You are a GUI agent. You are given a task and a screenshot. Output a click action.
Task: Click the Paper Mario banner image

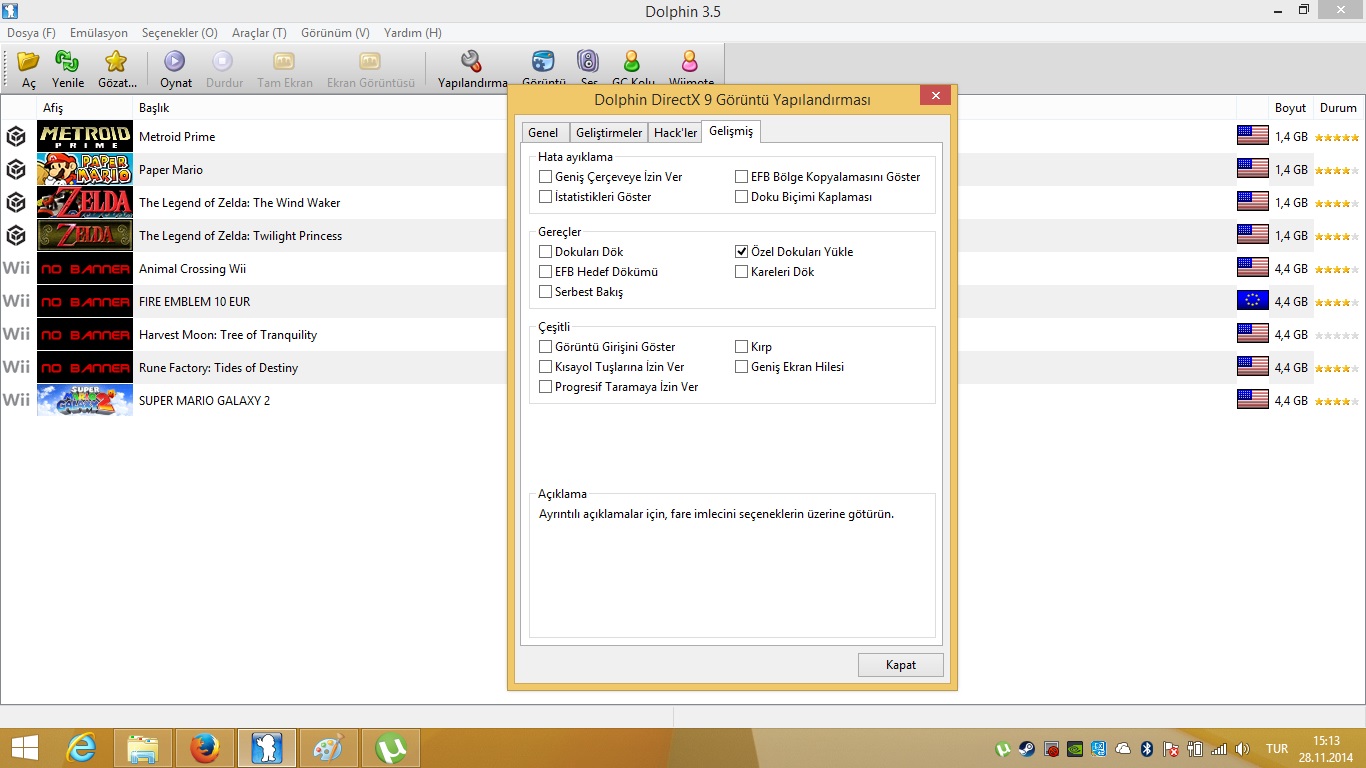[x=85, y=169]
